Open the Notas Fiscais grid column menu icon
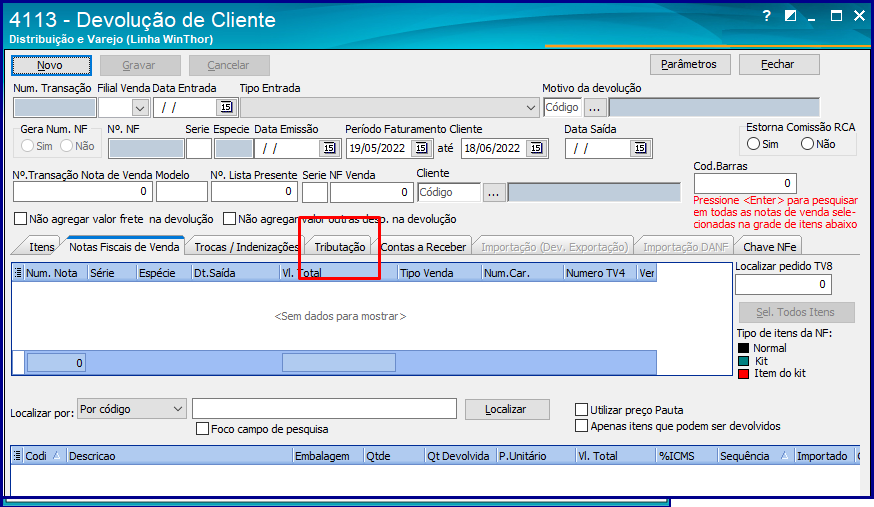 [18, 272]
